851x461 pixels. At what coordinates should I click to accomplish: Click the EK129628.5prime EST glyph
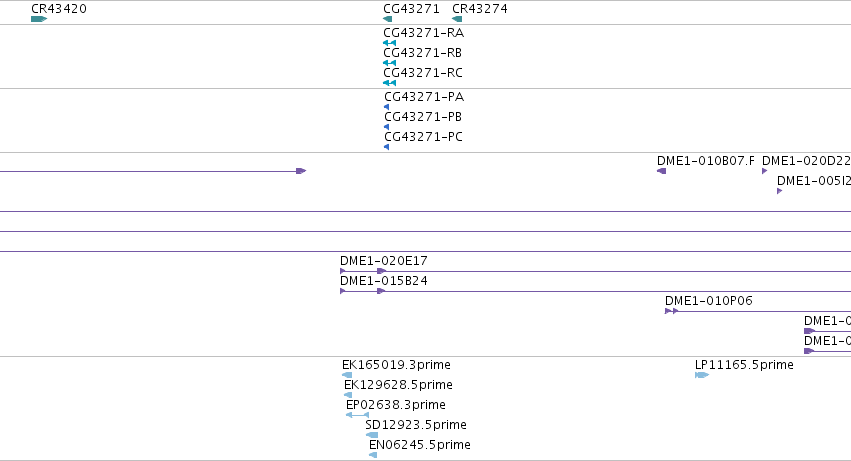pos(348,395)
